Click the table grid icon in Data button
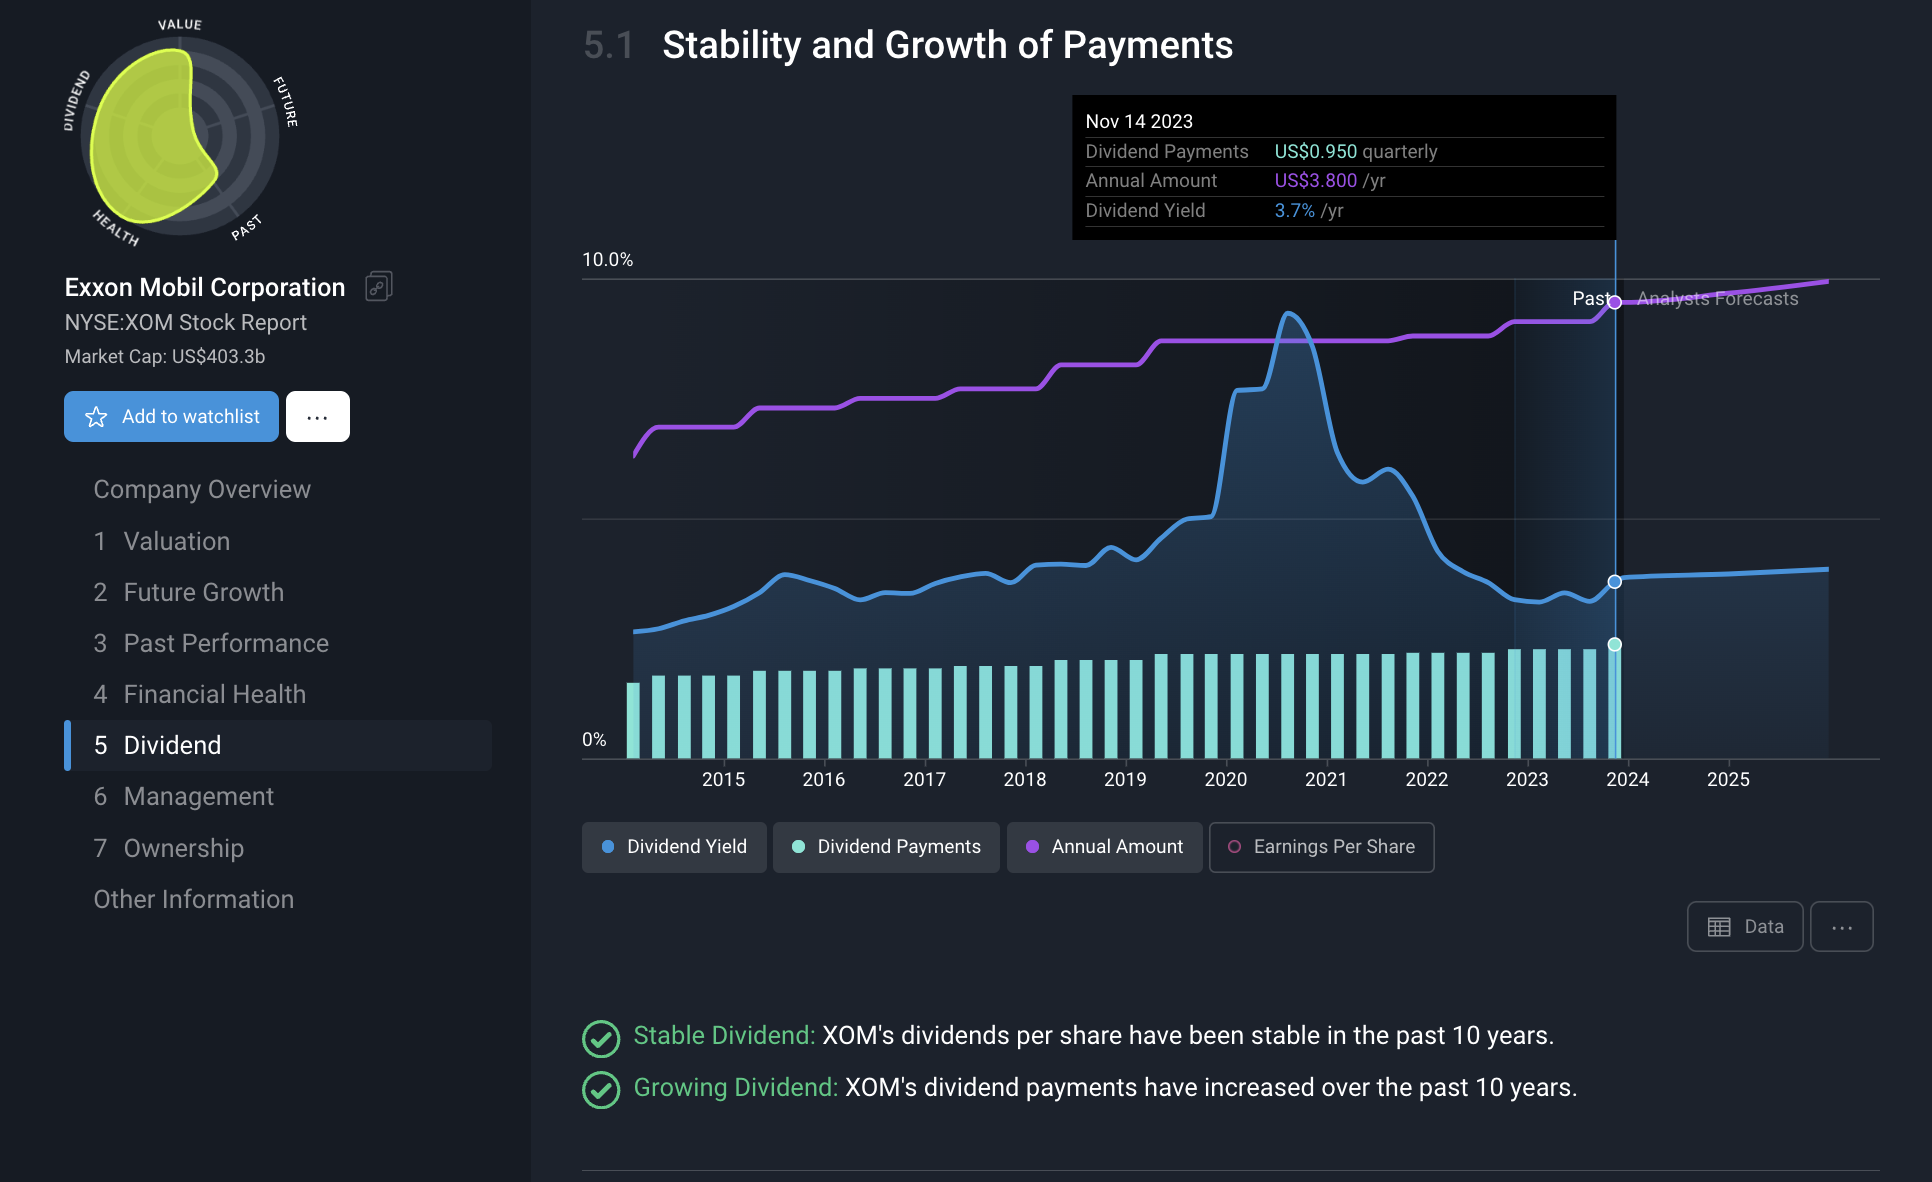Screen dimensions: 1932x1182 [1719, 927]
